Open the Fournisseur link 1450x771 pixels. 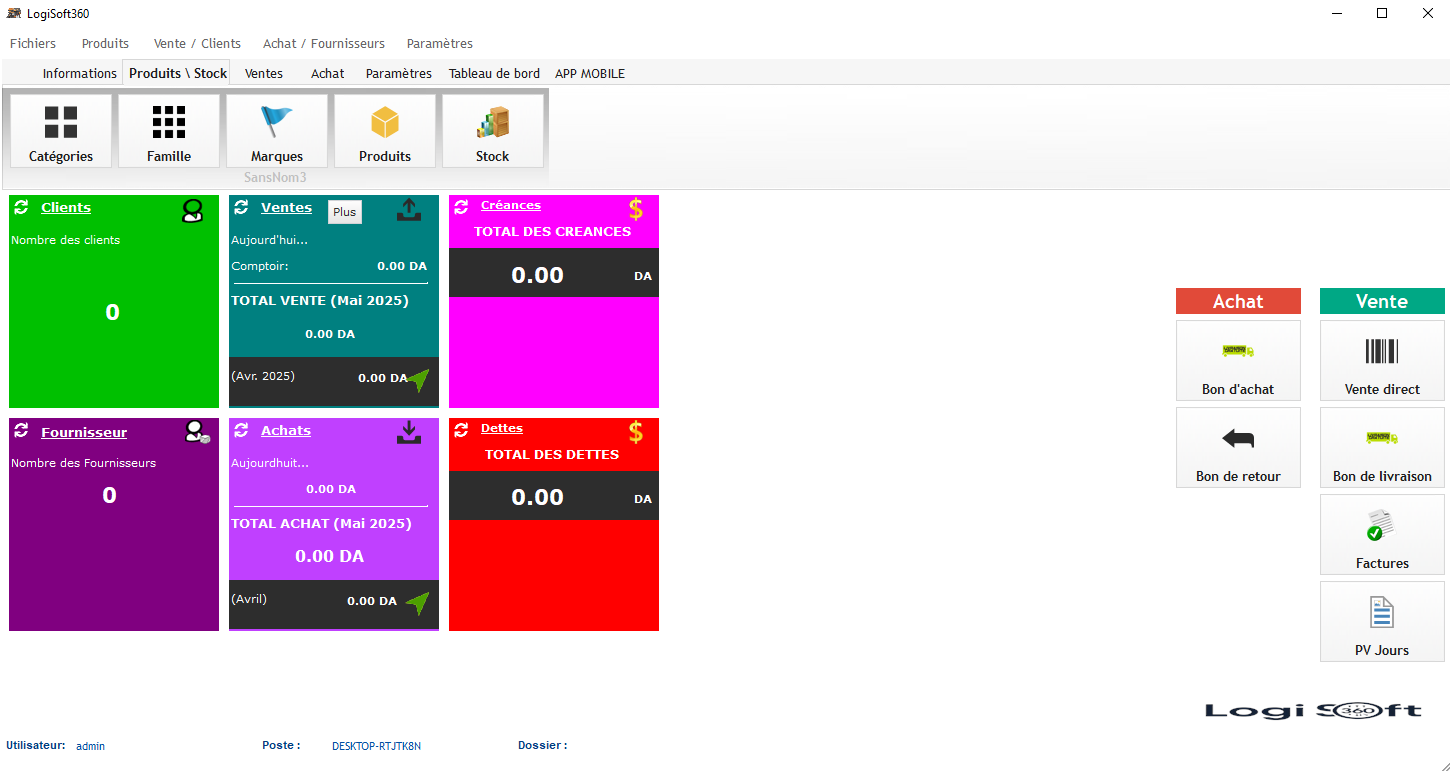coord(84,433)
